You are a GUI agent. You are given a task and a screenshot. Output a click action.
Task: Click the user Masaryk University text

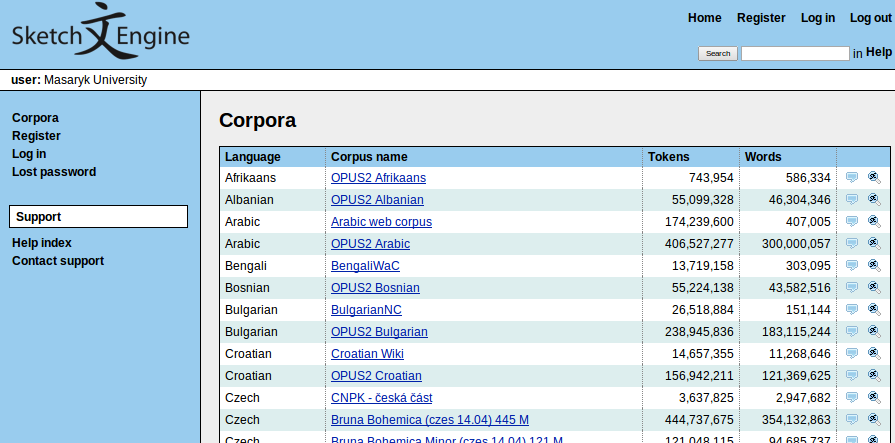click(x=79, y=80)
